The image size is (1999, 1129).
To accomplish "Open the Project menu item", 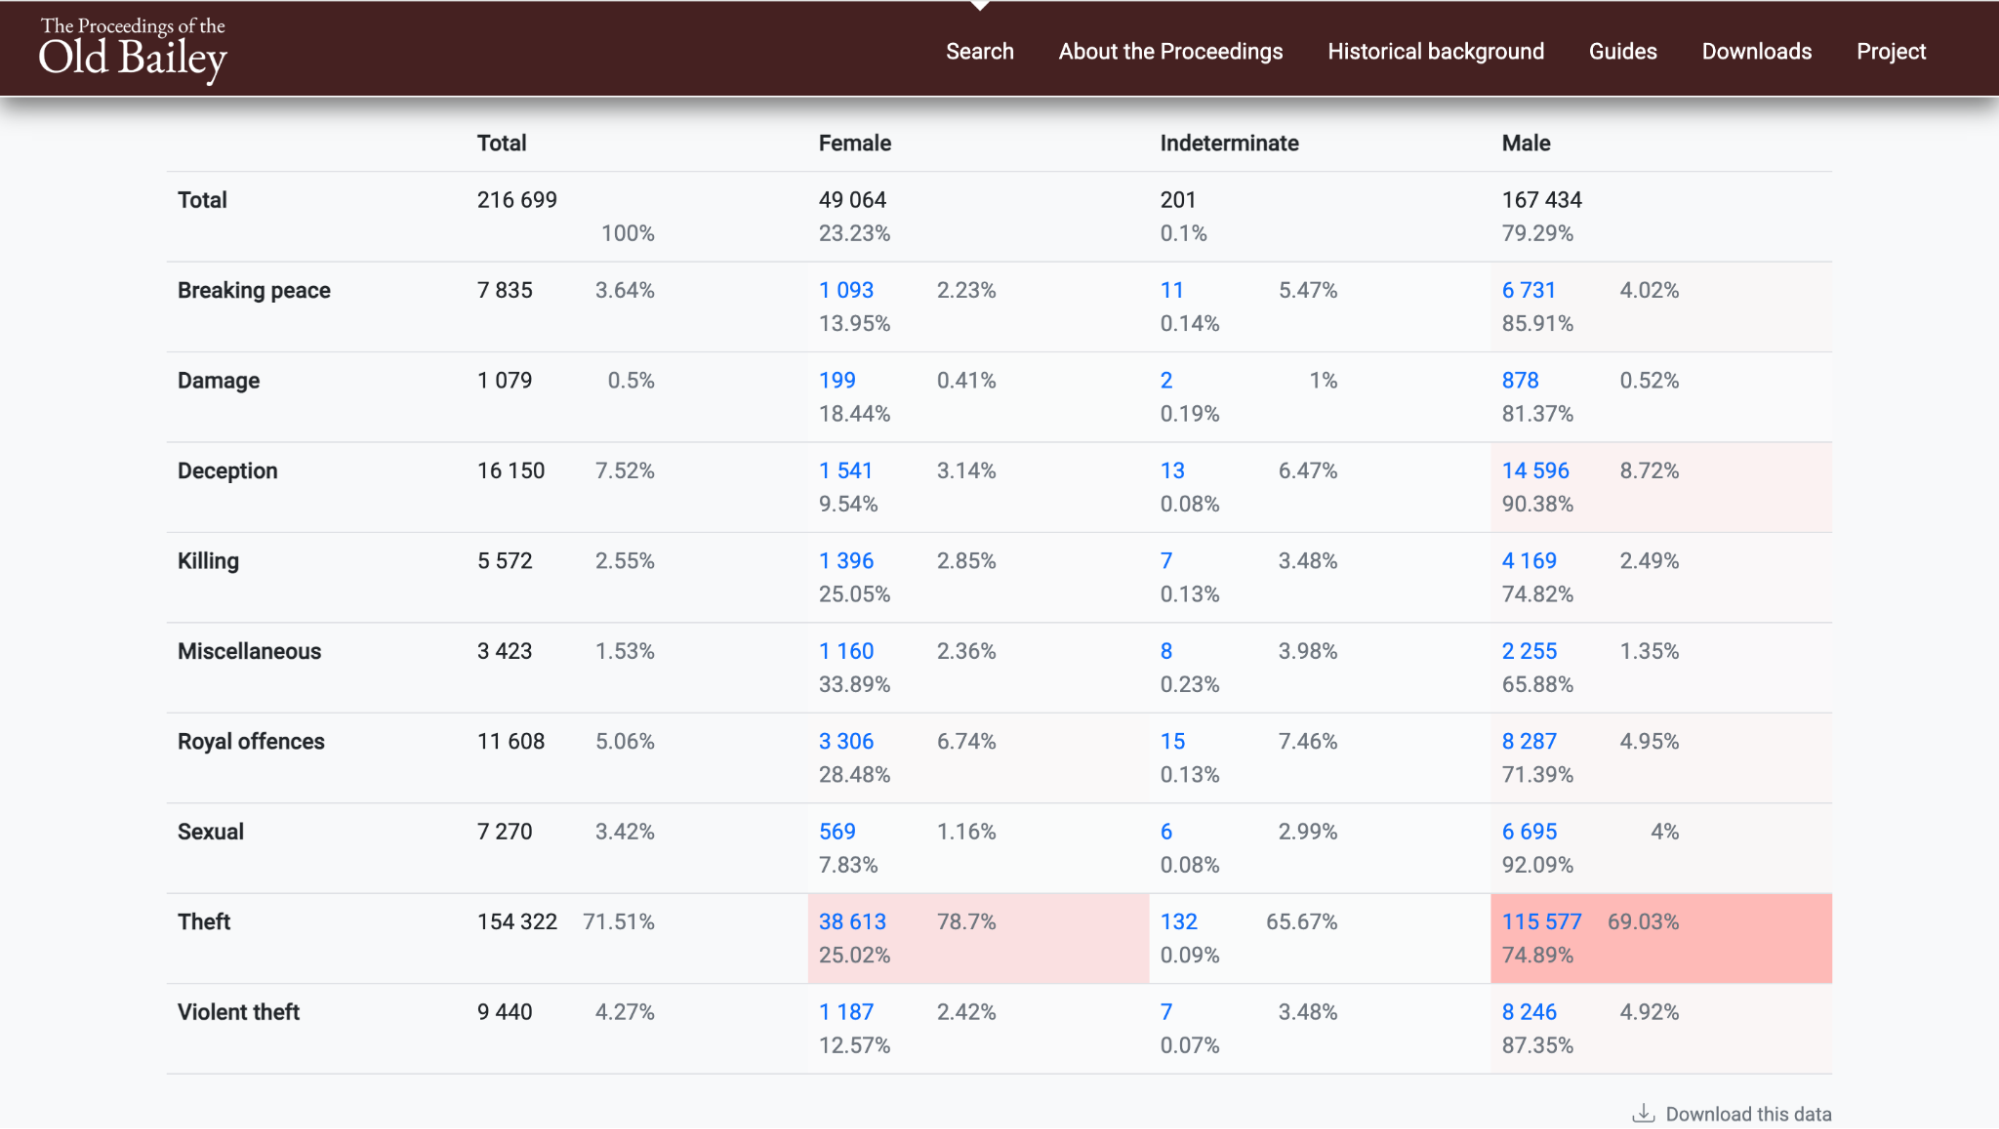I will [x=1890, y=51].
